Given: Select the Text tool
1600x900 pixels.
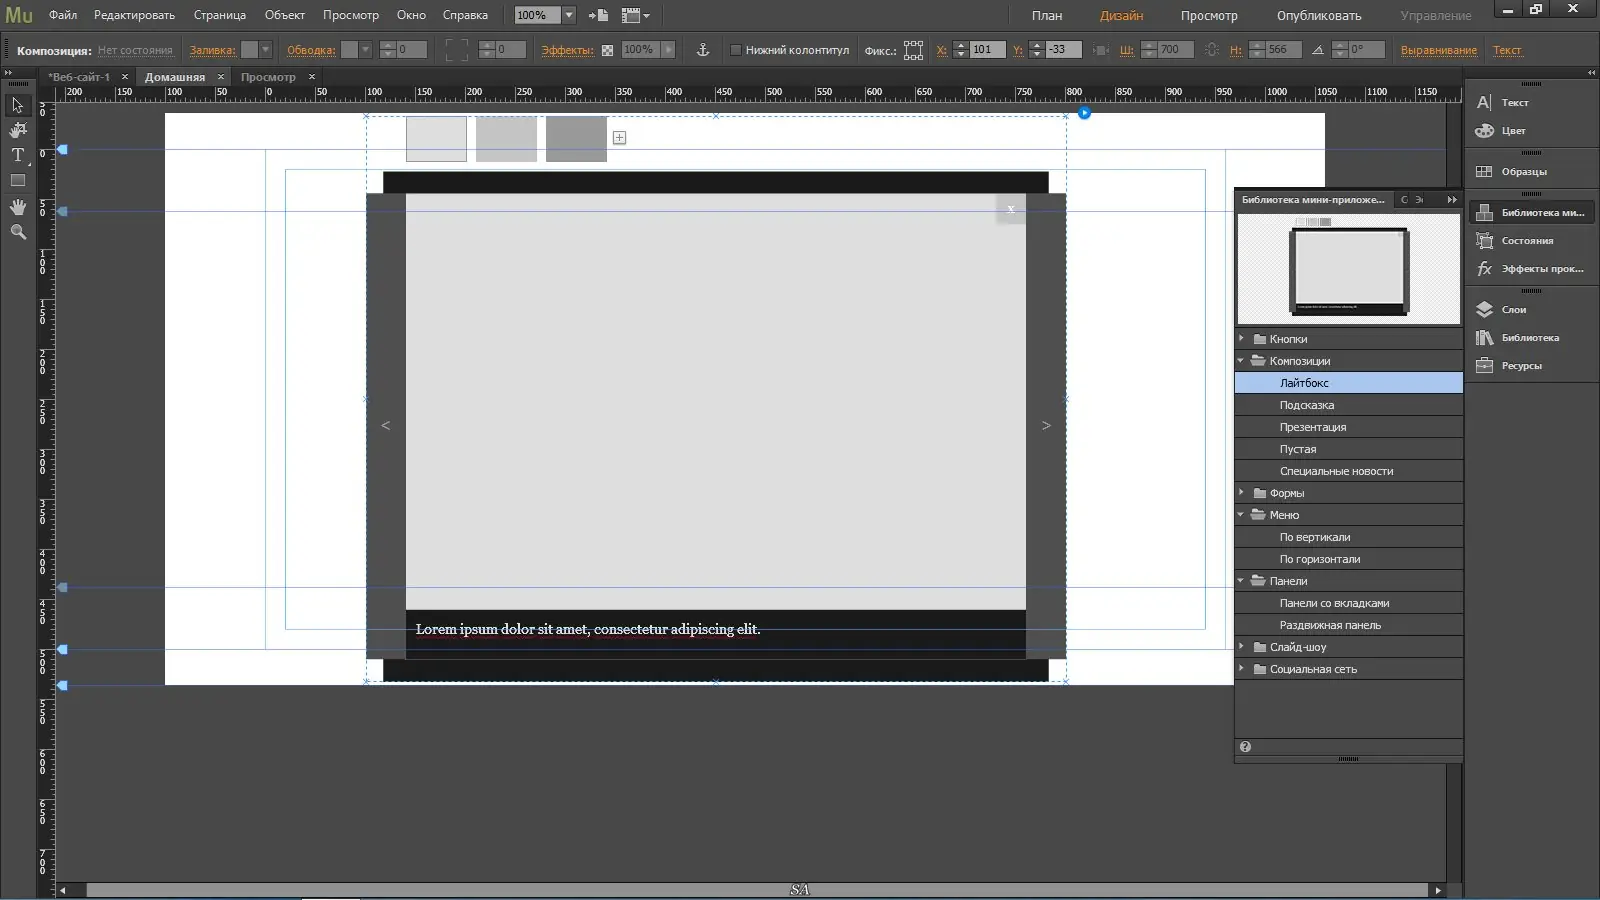Looking at the screenshot, I should [x=17, y=155].
